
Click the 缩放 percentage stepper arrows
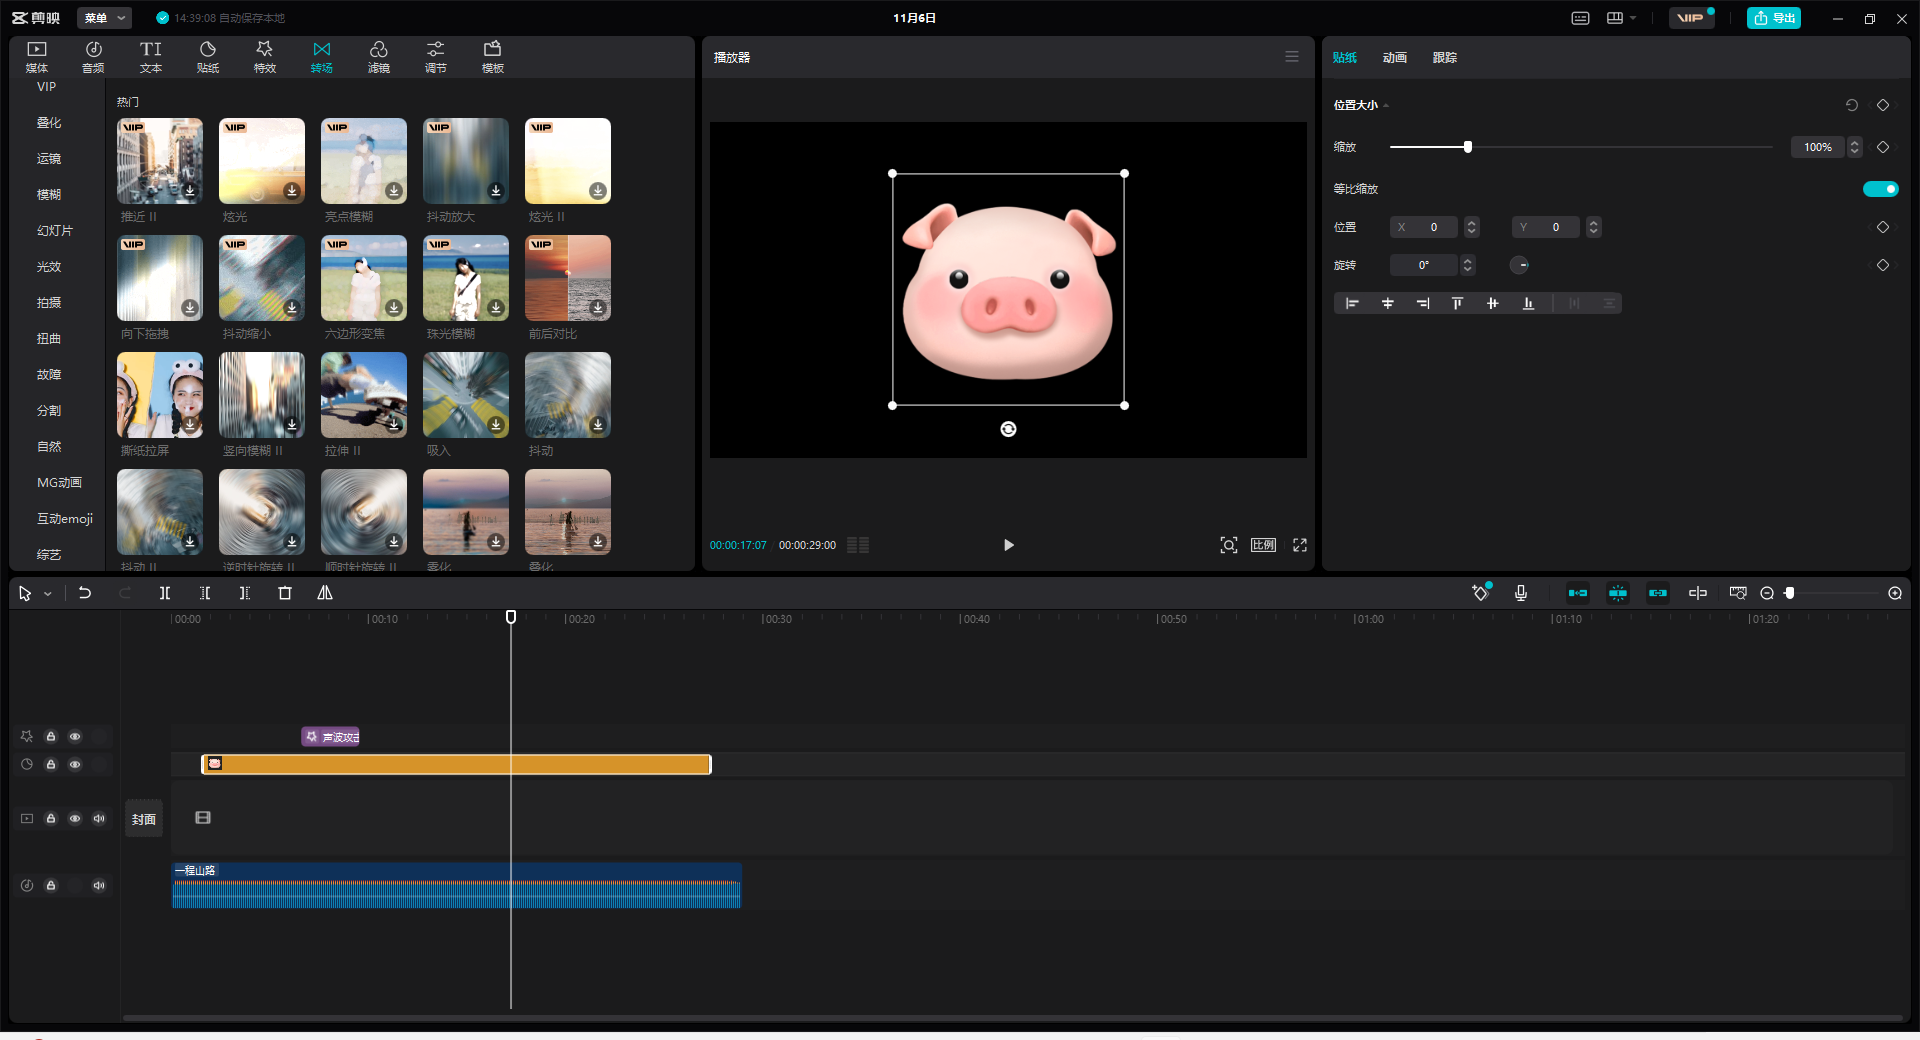[1855, 147]
